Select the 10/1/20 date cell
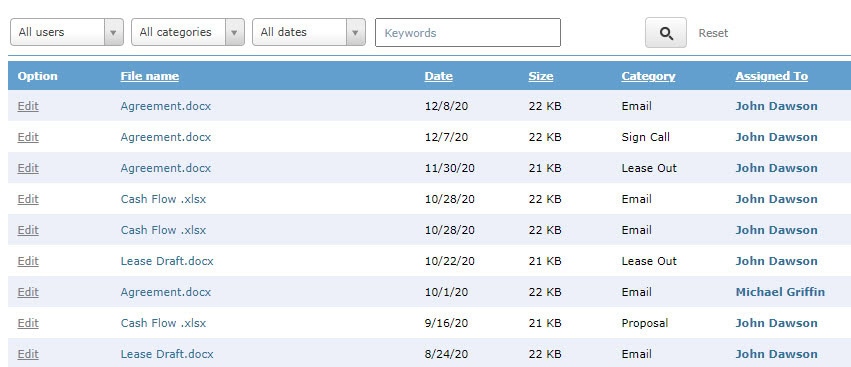The image size is (851, 367). click(446, 292)
